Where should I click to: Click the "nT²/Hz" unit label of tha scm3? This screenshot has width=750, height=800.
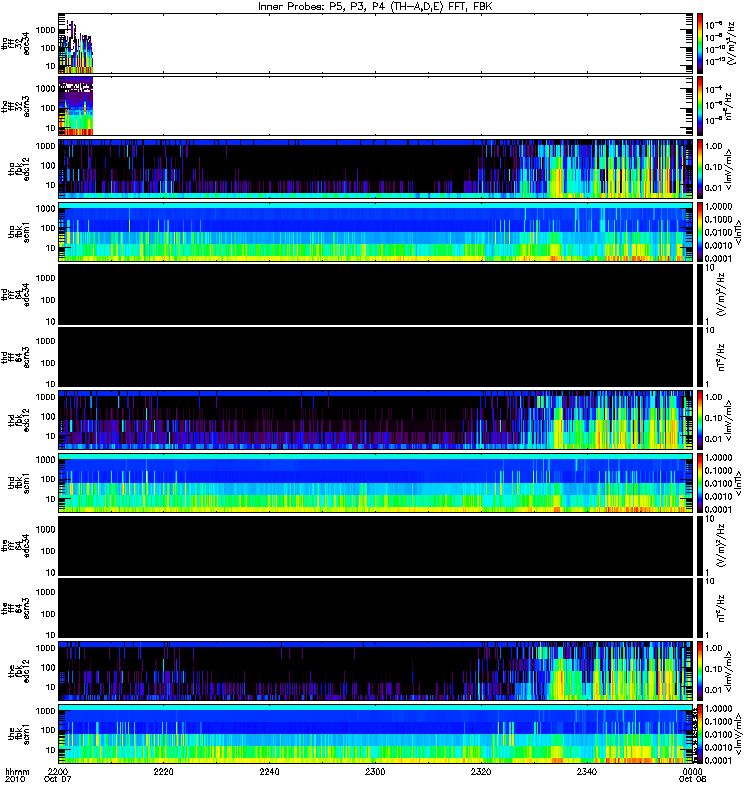click(x=726, y=106)
